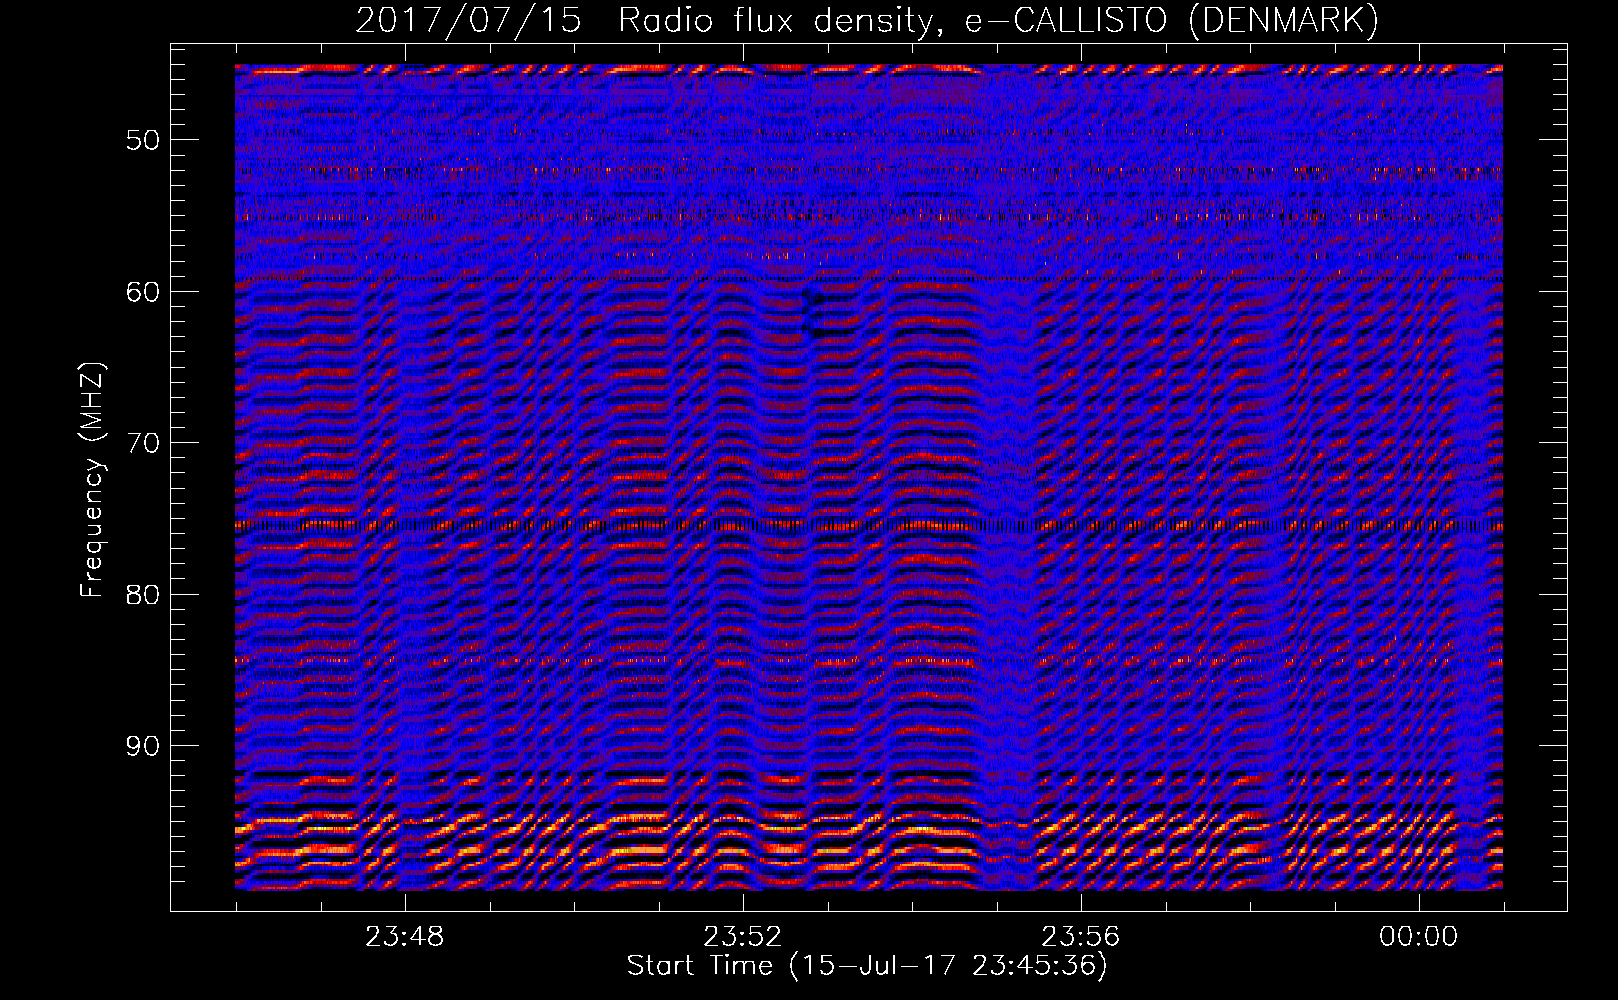This screenshot has width=1618, height=1000.
Task: Click the 60 MHz frequency tick label
Action: pyautogui.click(x=143, y=292)
